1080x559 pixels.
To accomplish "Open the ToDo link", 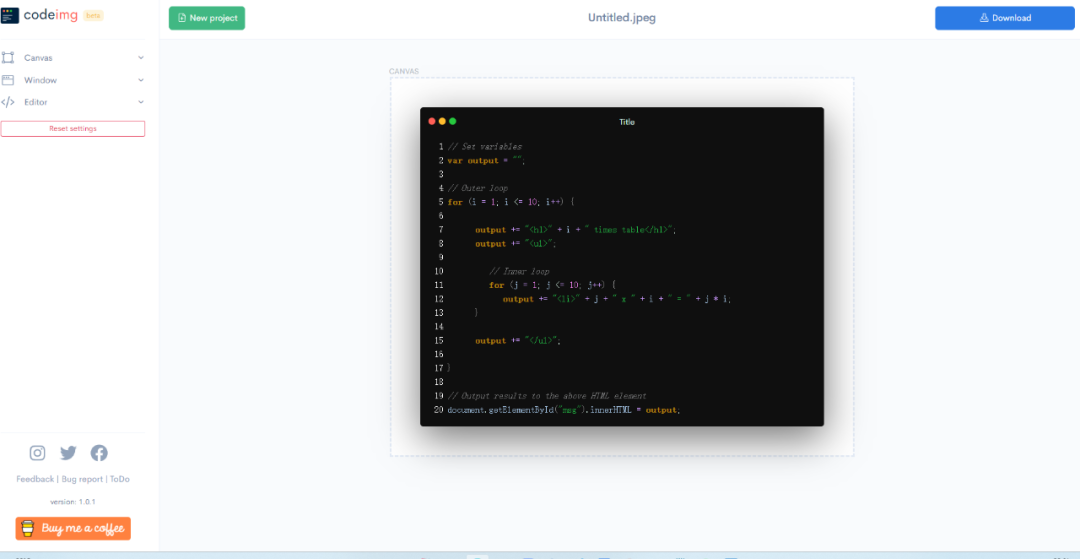I will tap(120, 479).
